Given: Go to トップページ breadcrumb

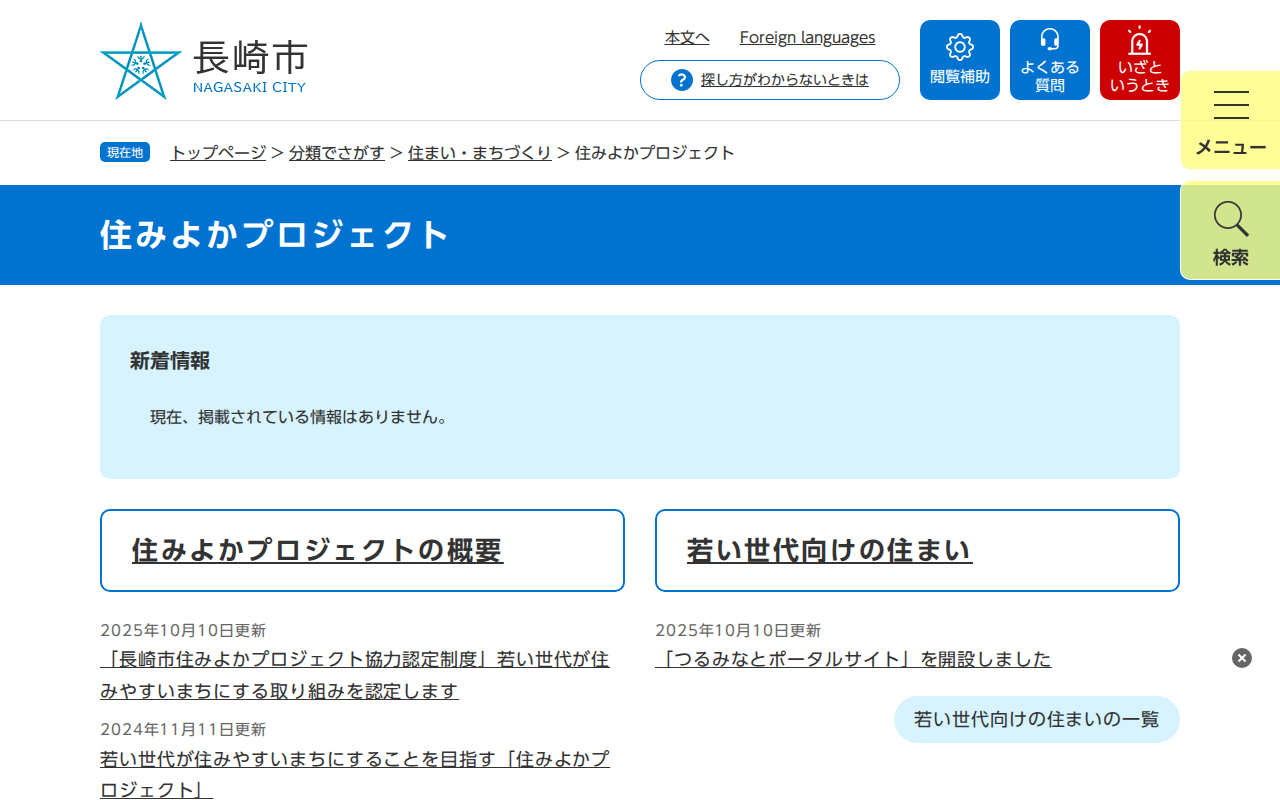Looking at the screenshot, I should (x=218, y=152).
